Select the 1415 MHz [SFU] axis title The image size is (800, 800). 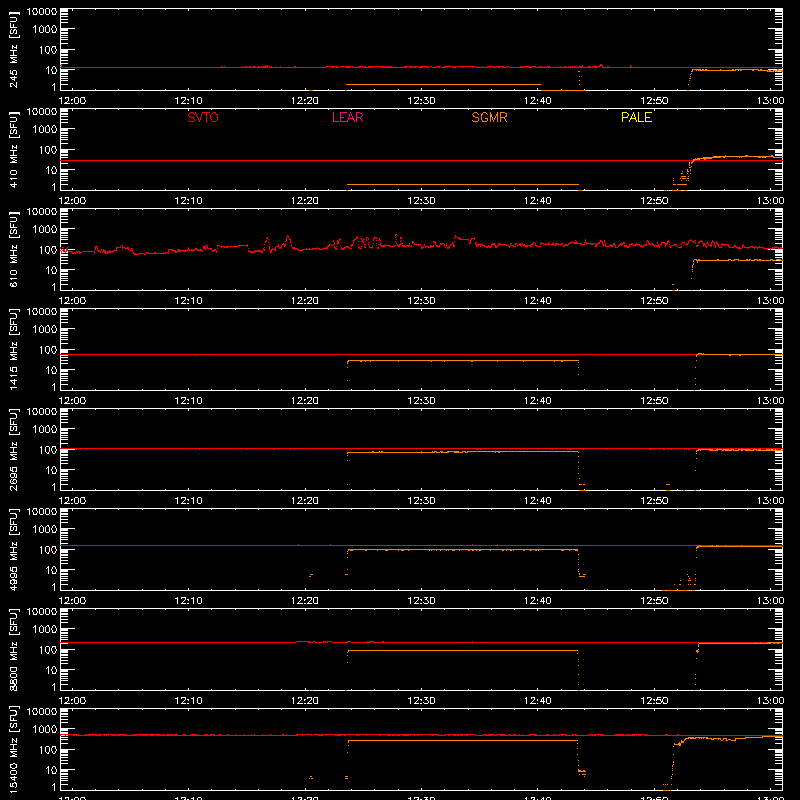point(14,349)
